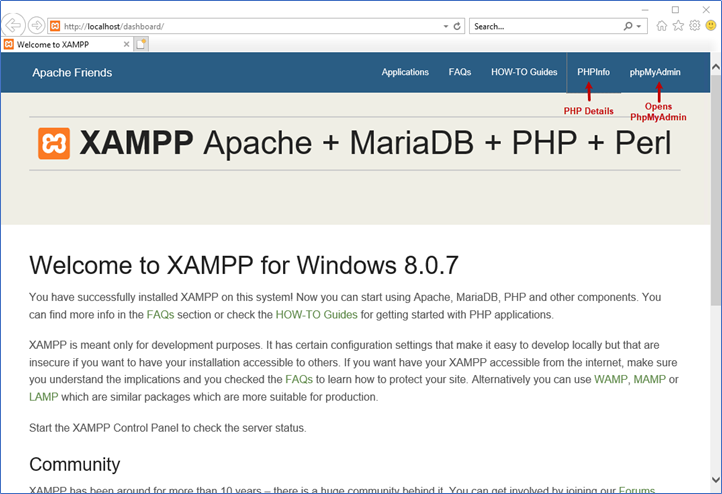The height and width of the screenshot is (494, 722).
Task: Click the Community heading
Action: [x=75, y=465]
